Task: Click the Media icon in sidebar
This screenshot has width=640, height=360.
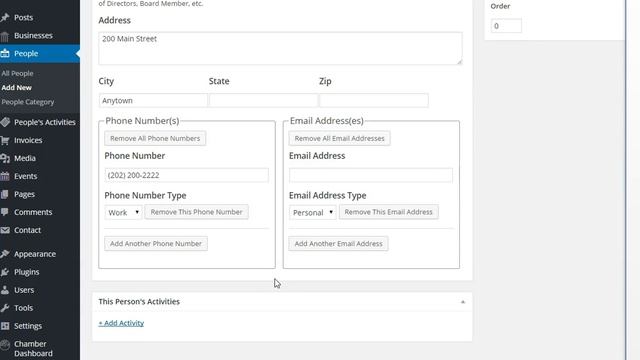Action: coord(4,158)
